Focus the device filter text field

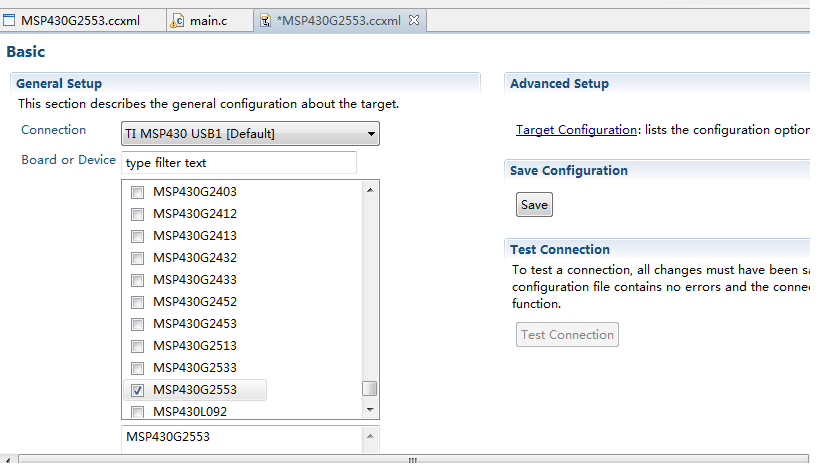pos(238,162)
